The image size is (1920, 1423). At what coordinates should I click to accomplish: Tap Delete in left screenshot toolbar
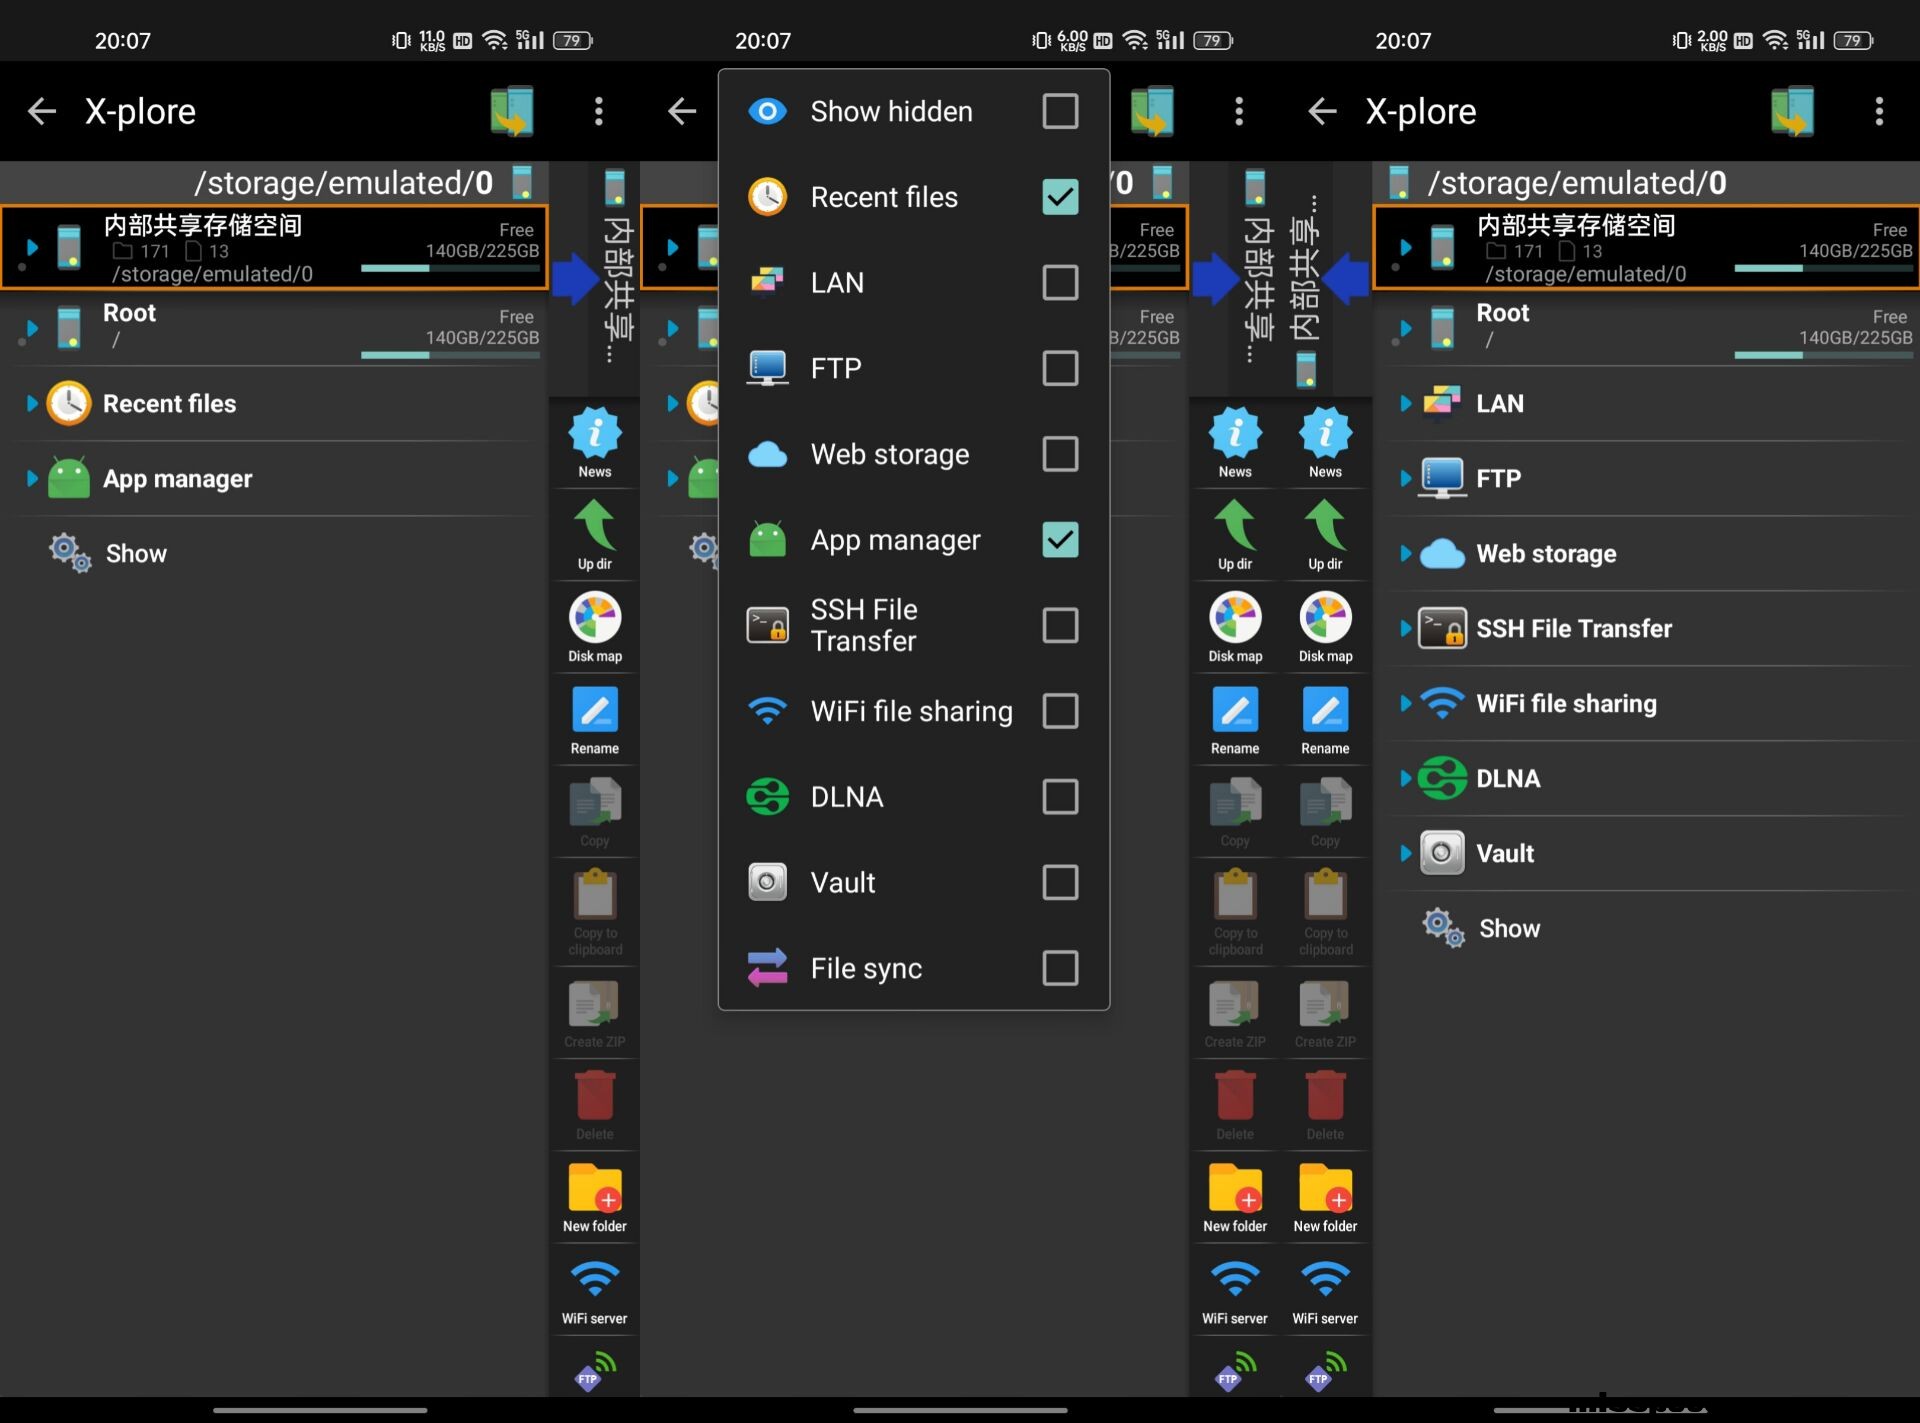tap(595, 1105)
